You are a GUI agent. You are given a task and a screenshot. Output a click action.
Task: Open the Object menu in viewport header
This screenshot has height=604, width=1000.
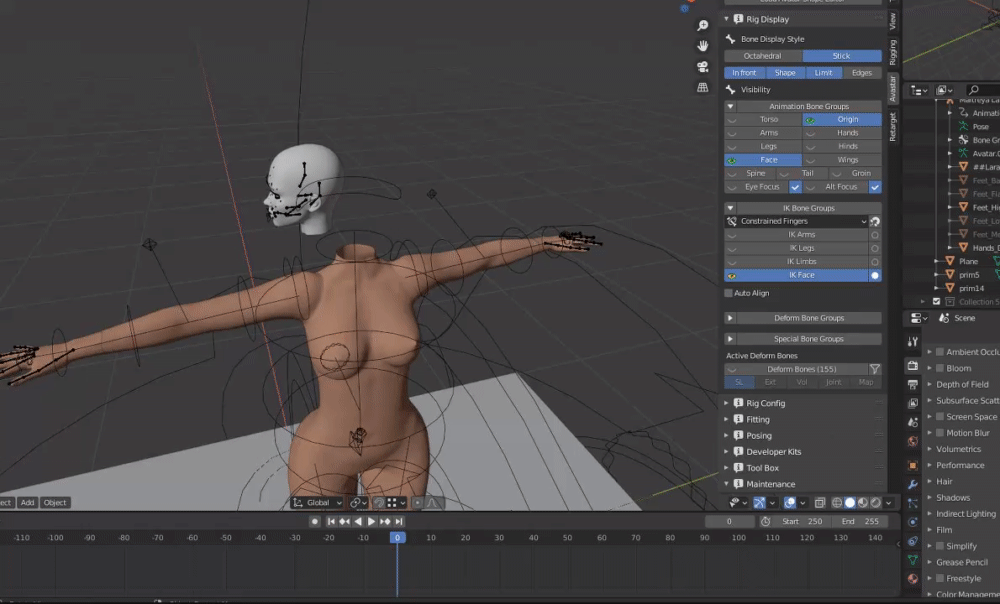55,502
